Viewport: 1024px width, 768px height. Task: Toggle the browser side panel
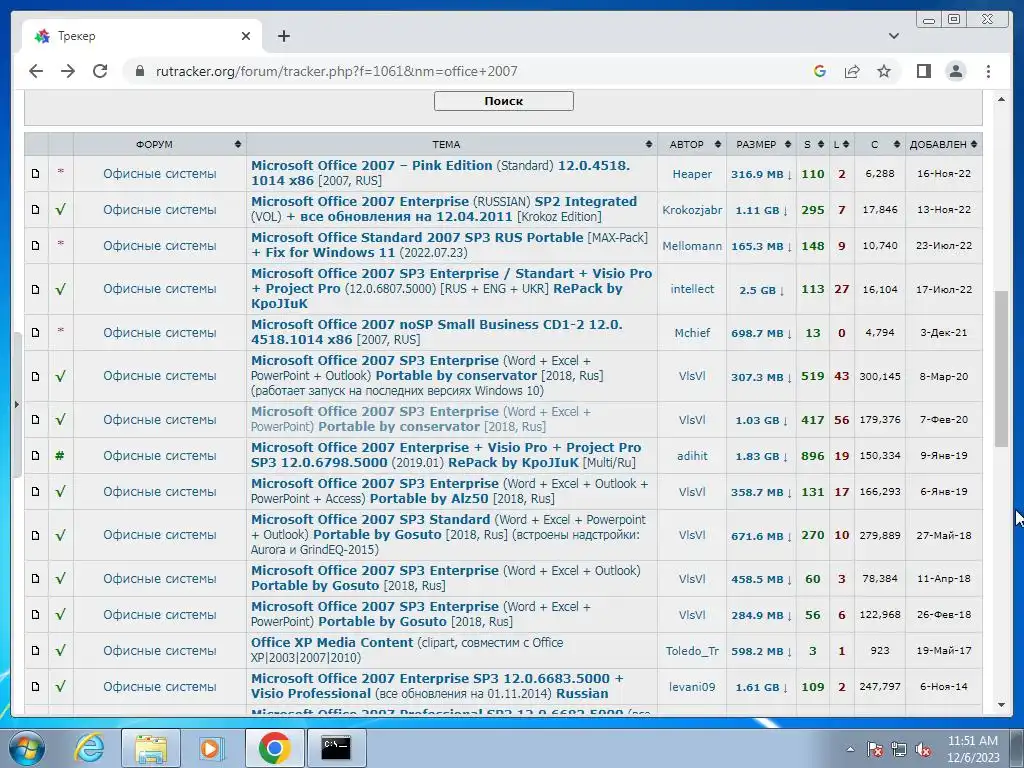[923, 71]
